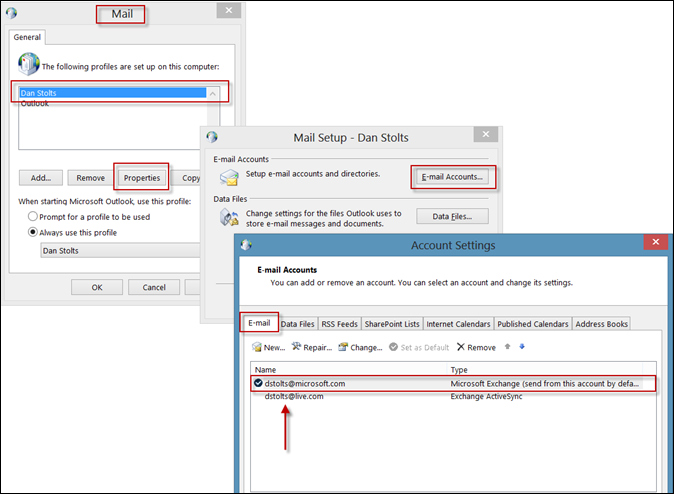Click the profiles globe icon in Mail
The width and height of the screenshot is (674, 494).
click(x=29, y=64)
